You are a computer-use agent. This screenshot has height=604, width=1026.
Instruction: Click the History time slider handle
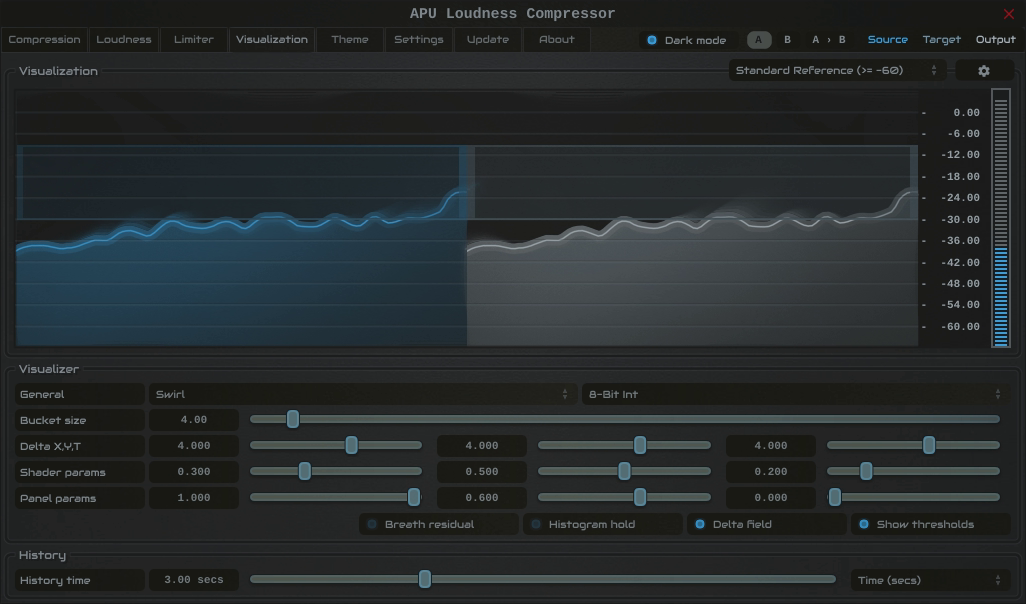pos(425,579)
